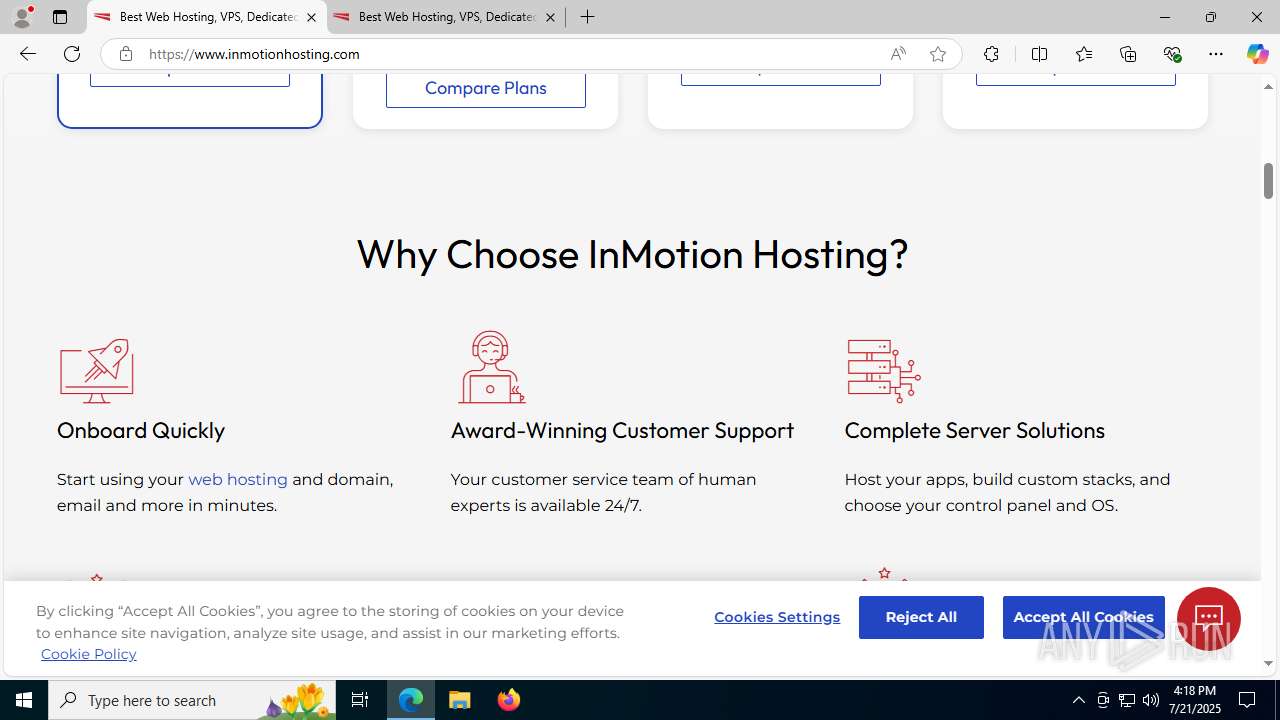Open a new tab with plus
The height and width of the screenshot is (720, 1280).
[587, 17]
